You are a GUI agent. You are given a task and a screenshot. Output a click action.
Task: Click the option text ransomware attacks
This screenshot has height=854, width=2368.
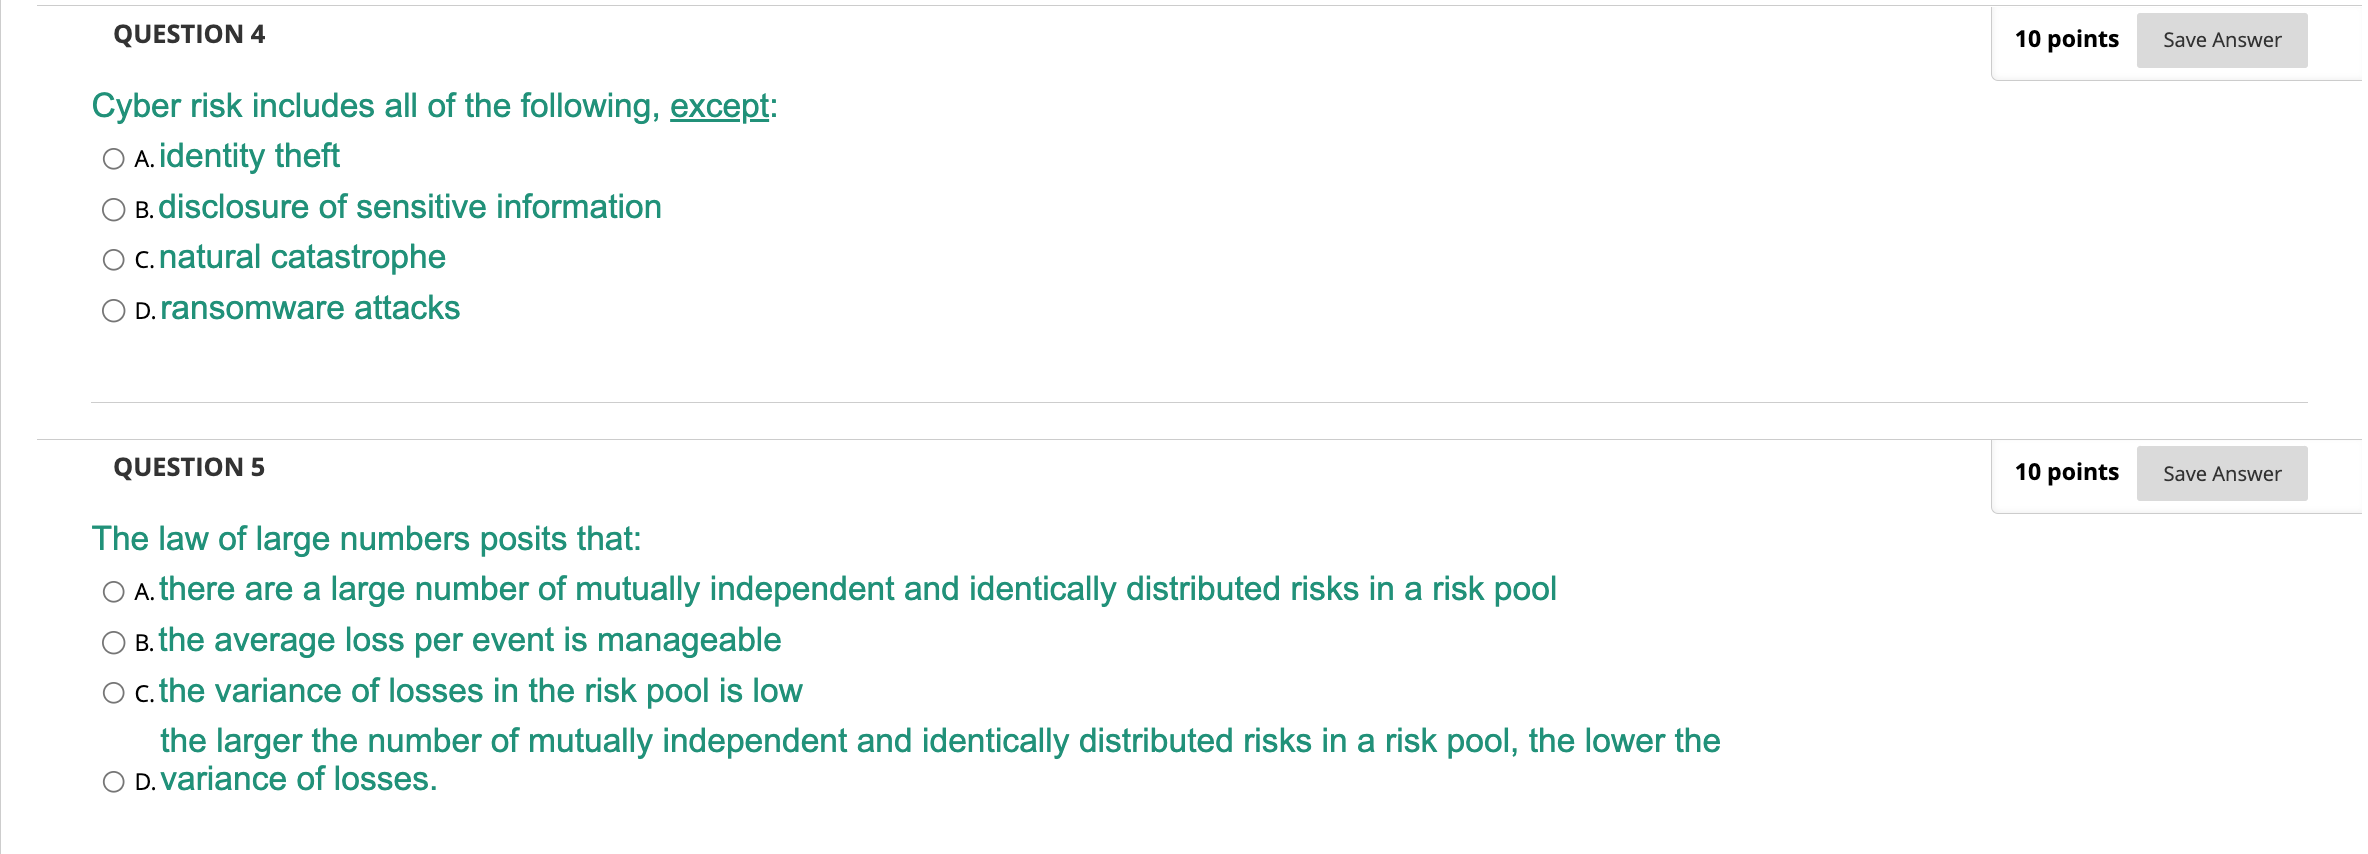(309, 309)
